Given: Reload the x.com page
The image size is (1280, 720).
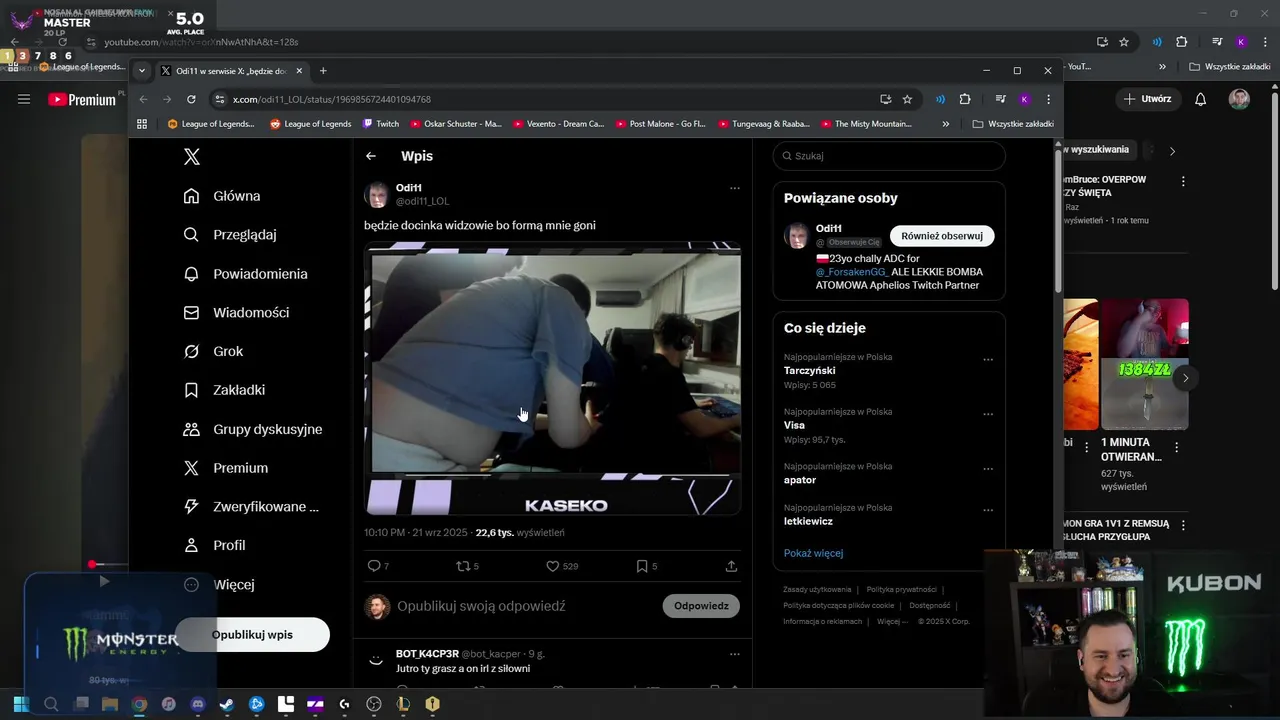Looking at the screenshot, I should [x=191, y=99].
